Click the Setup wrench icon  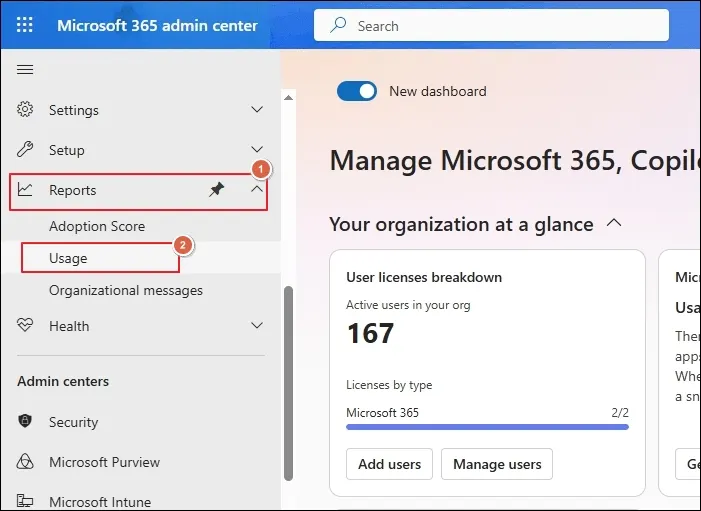[25, 149]
